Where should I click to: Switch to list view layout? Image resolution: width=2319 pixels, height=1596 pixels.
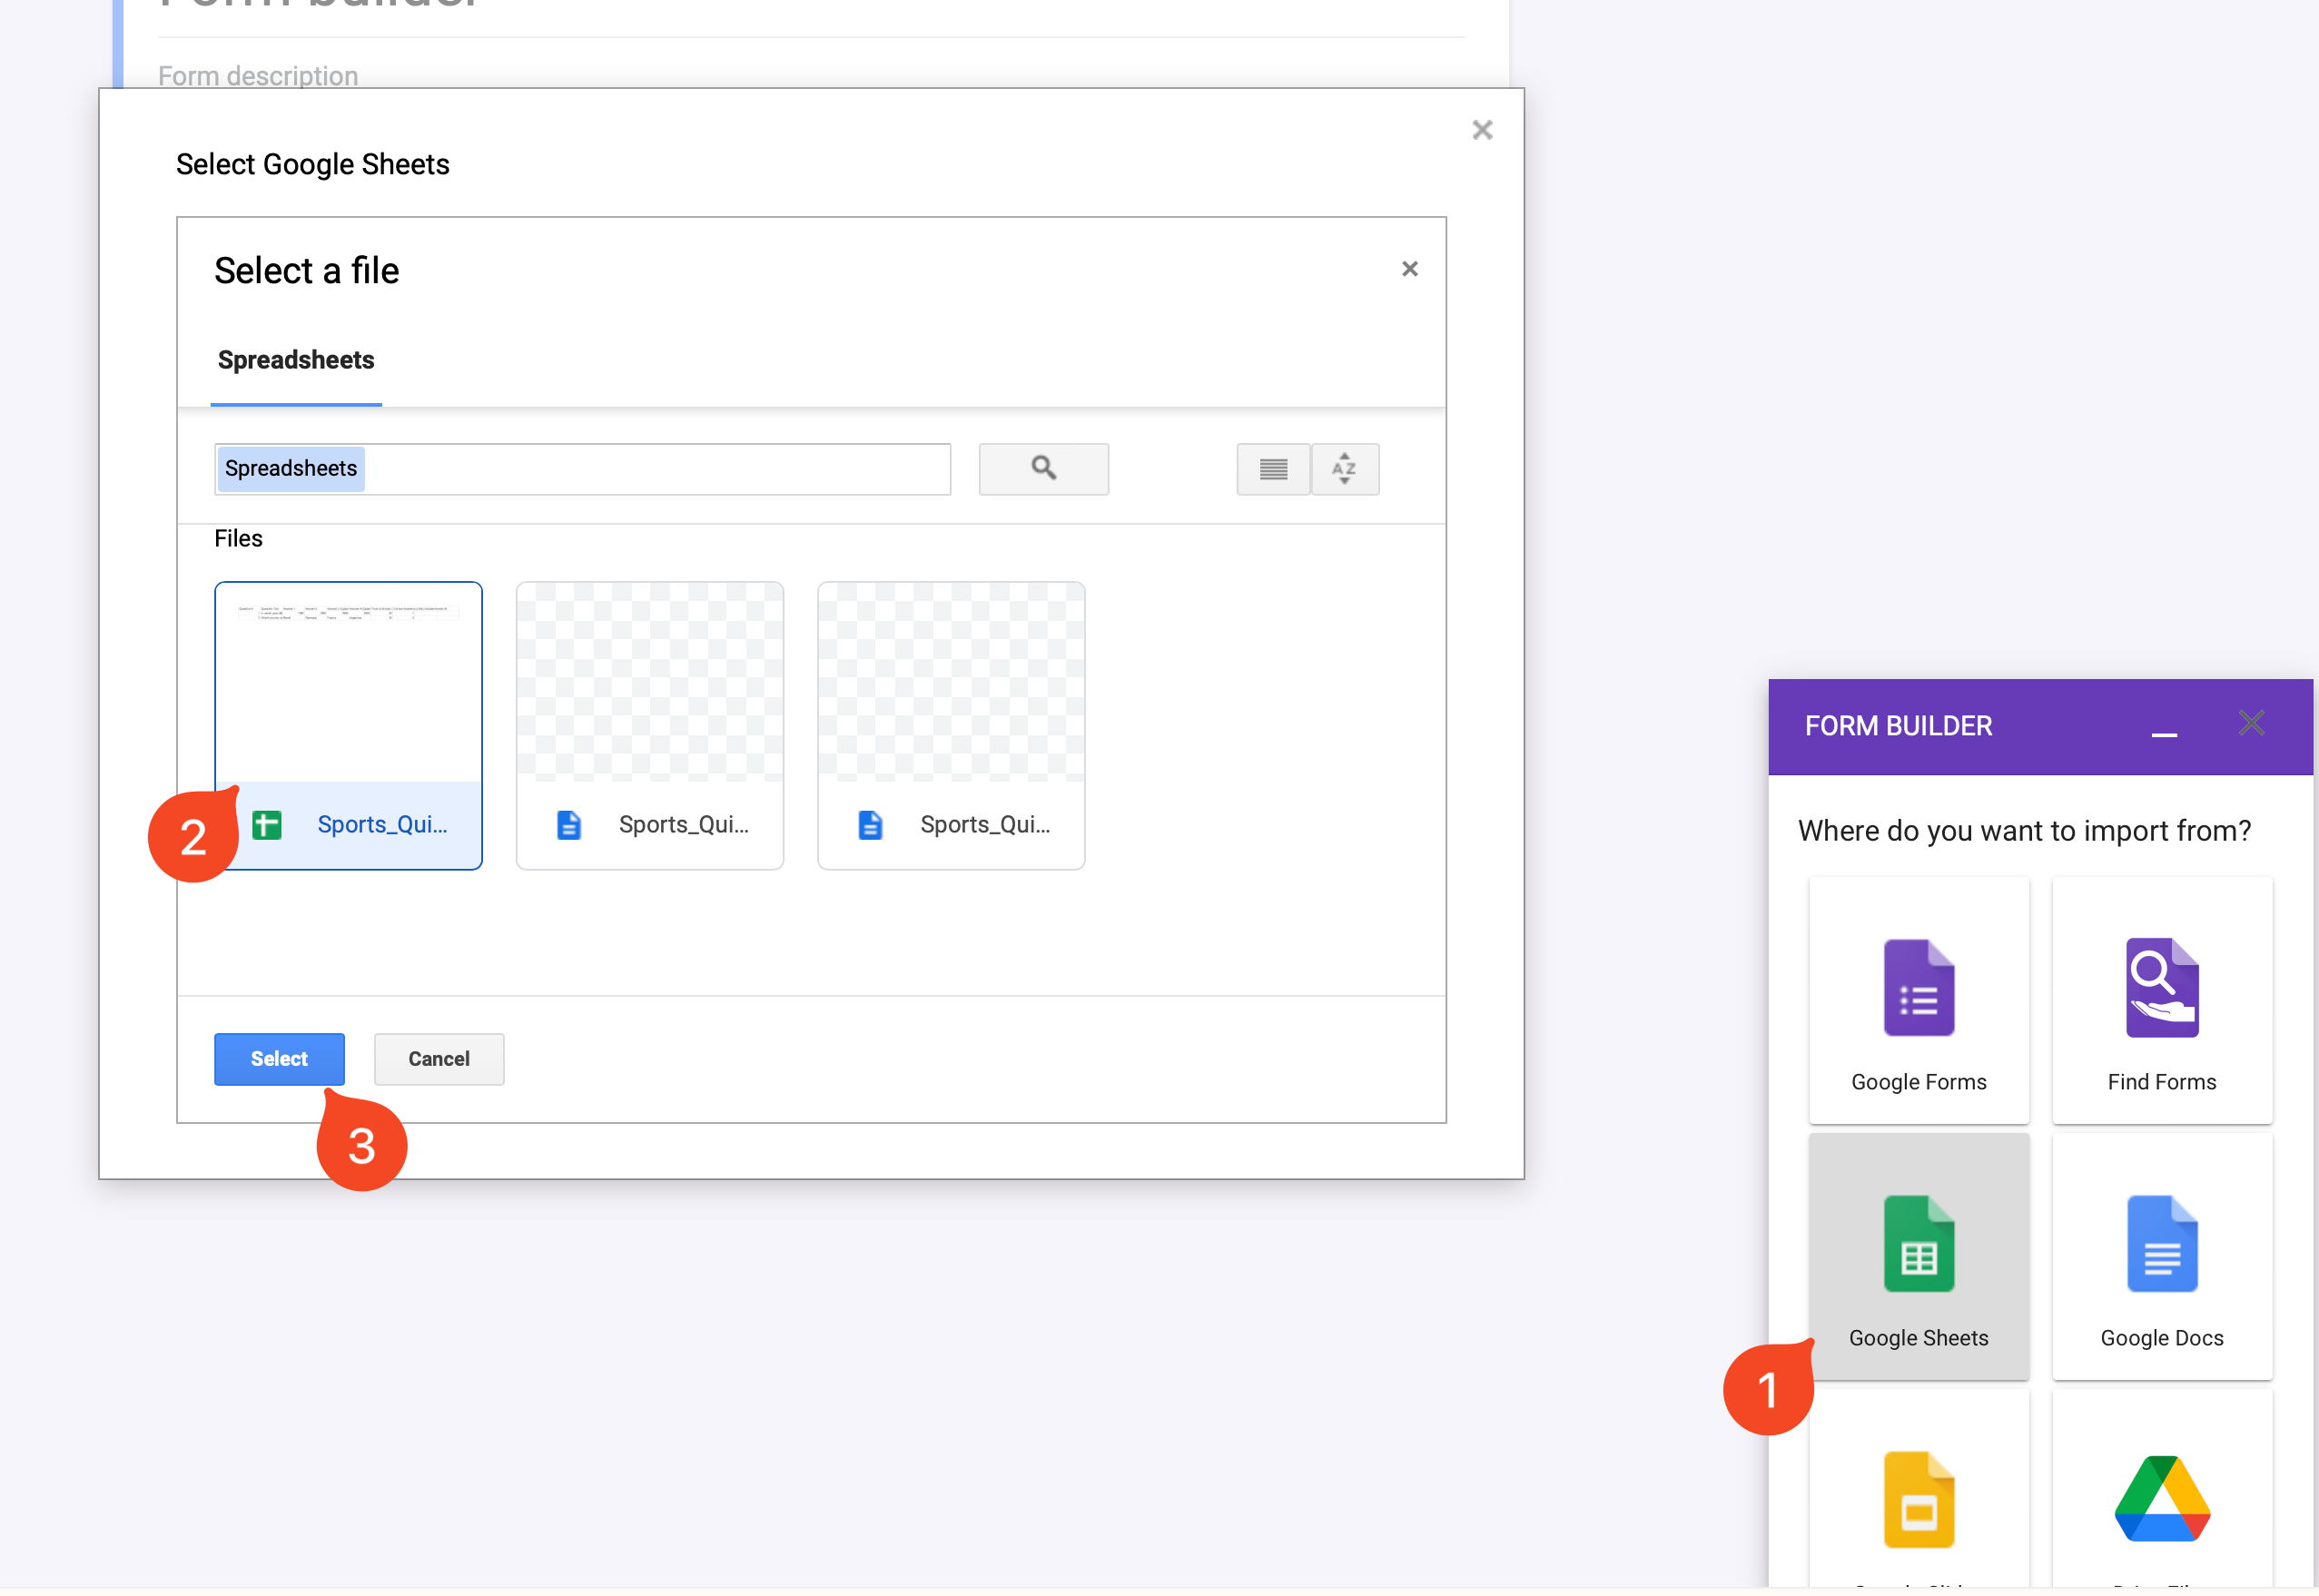pos(1272,469)
